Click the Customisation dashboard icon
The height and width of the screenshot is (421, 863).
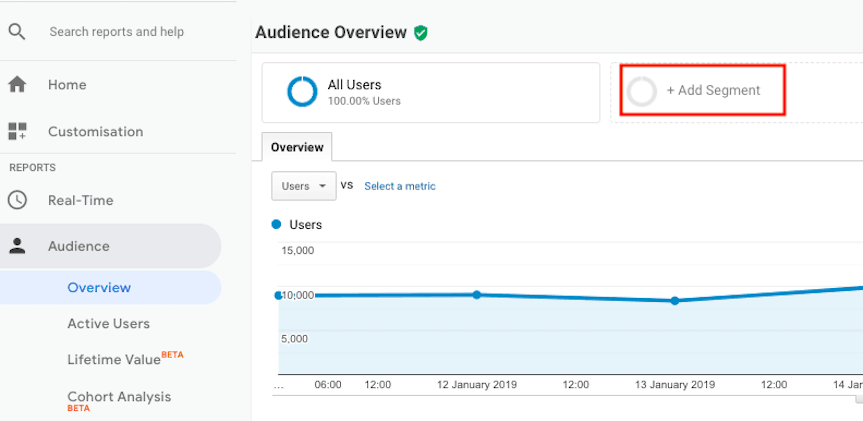pos(17,131)
